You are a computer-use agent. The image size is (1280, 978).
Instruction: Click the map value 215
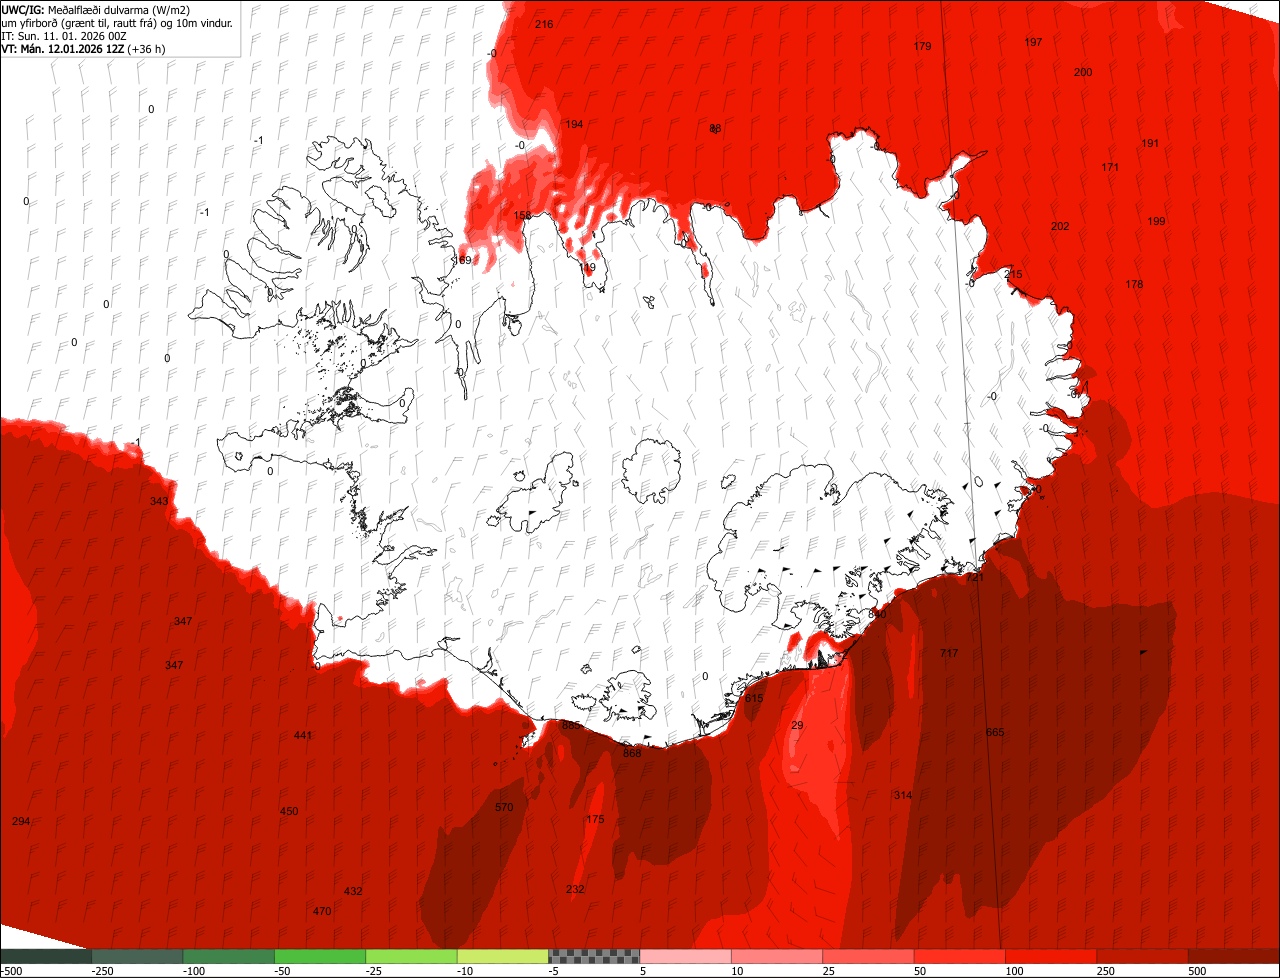click(1014, 274)
